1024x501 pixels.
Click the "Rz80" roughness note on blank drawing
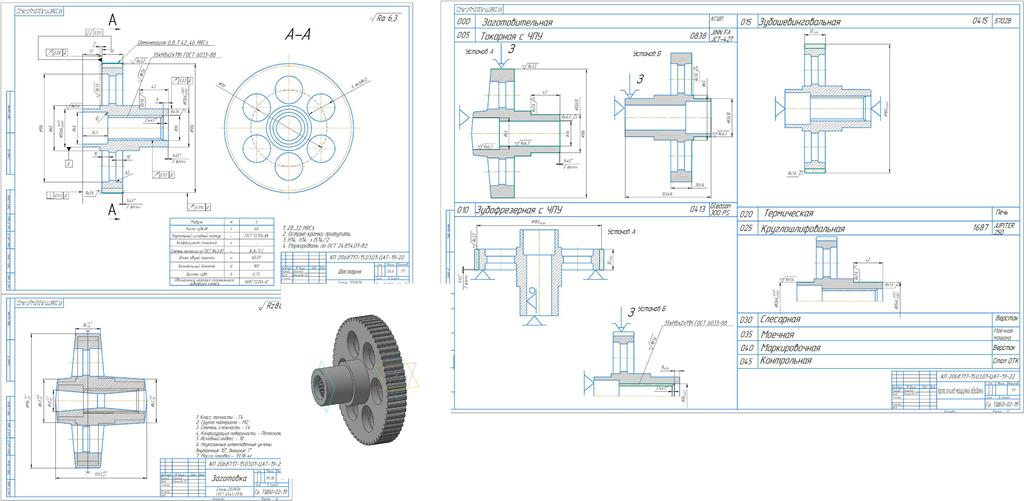click(269, 306)
